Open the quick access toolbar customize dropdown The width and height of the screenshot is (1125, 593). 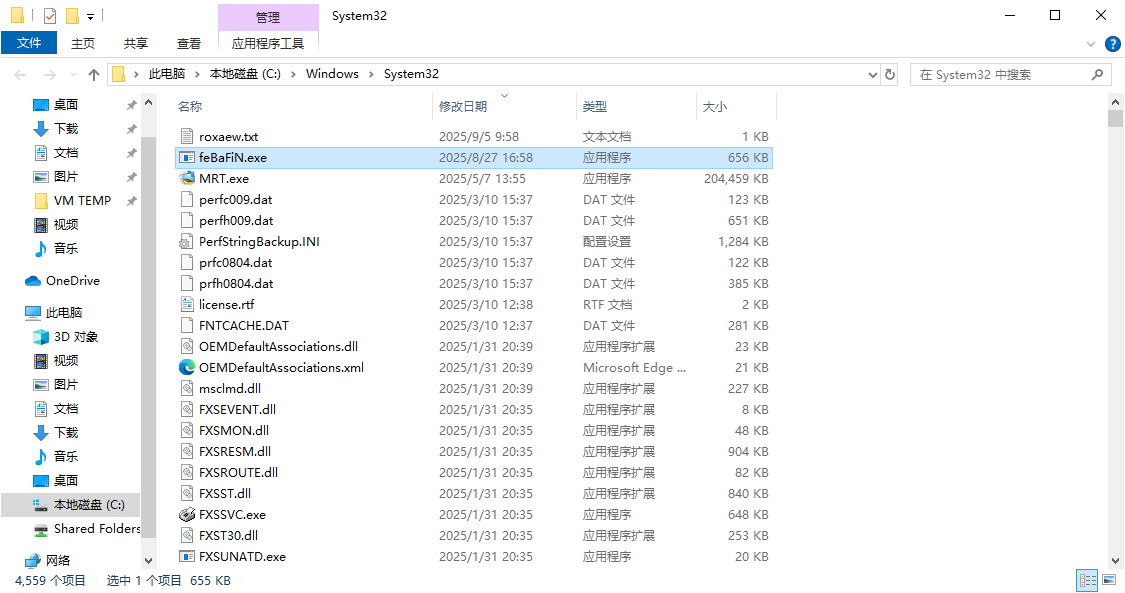tap(91, 16)
